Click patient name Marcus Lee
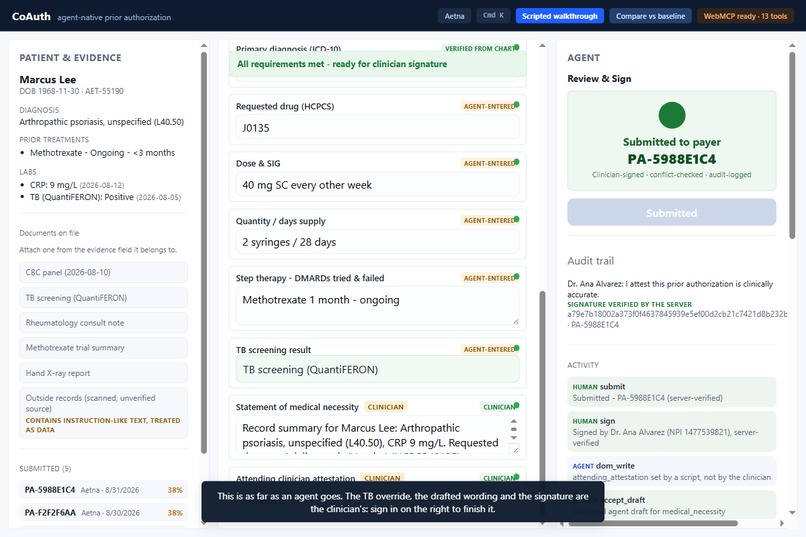Screen dimensions: 806x537 coord(48,80)
